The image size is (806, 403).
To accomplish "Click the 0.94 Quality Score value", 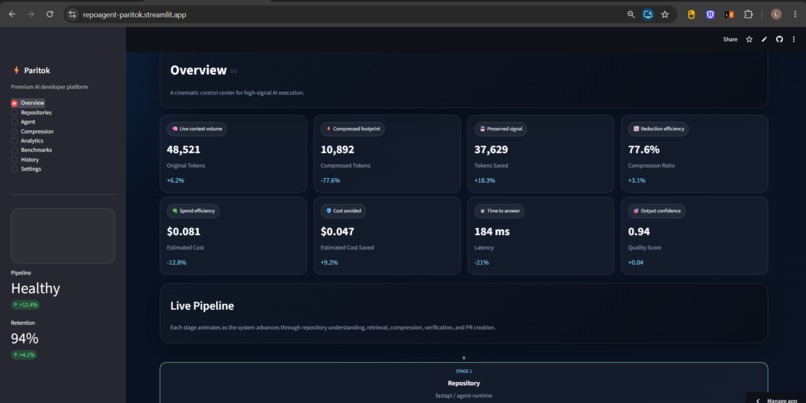I will pyautogui.click(x=639, y=232).
